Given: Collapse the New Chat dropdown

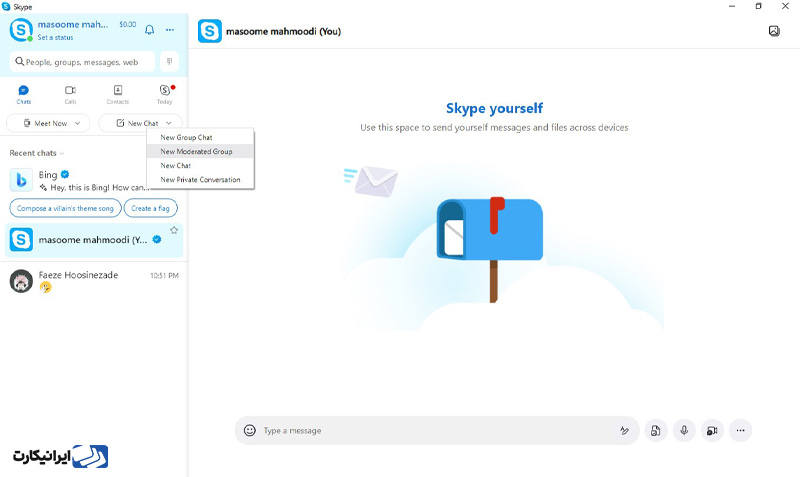Looking at the screenshot, I should (168, 123).
